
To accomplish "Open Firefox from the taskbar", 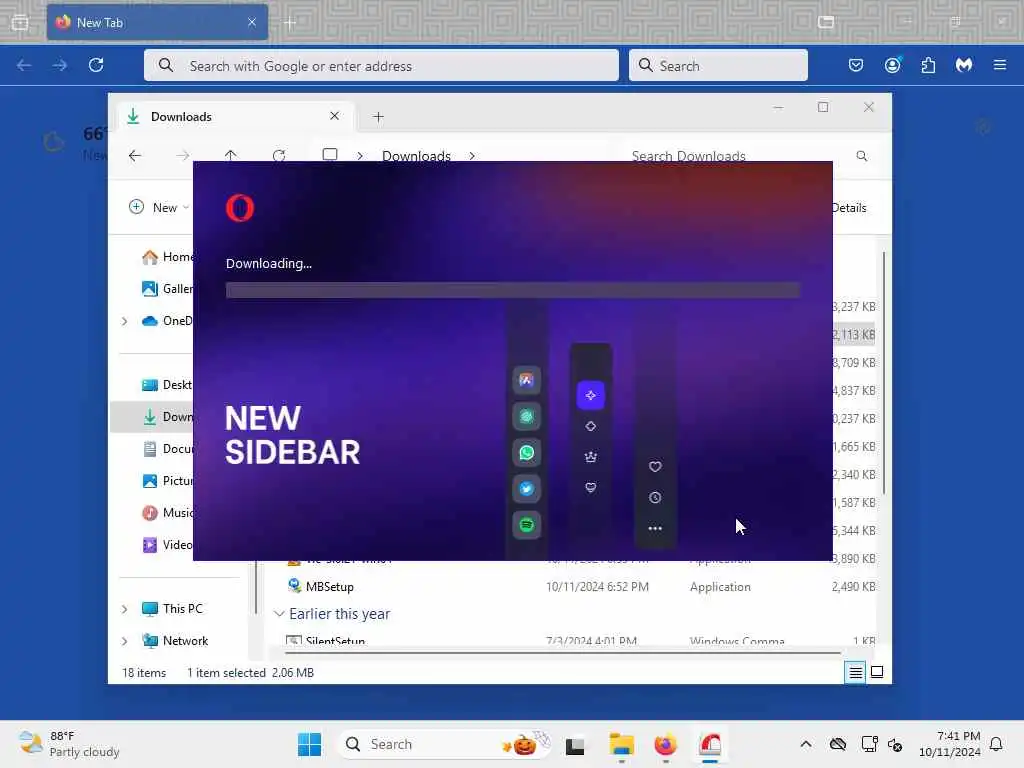I will point(665,744).
